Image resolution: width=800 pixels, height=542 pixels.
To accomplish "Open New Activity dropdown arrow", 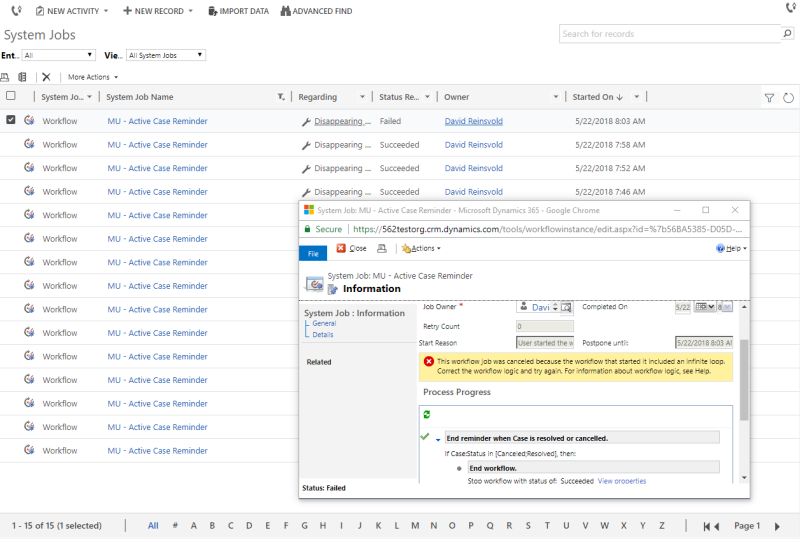I will pos(106,11).
